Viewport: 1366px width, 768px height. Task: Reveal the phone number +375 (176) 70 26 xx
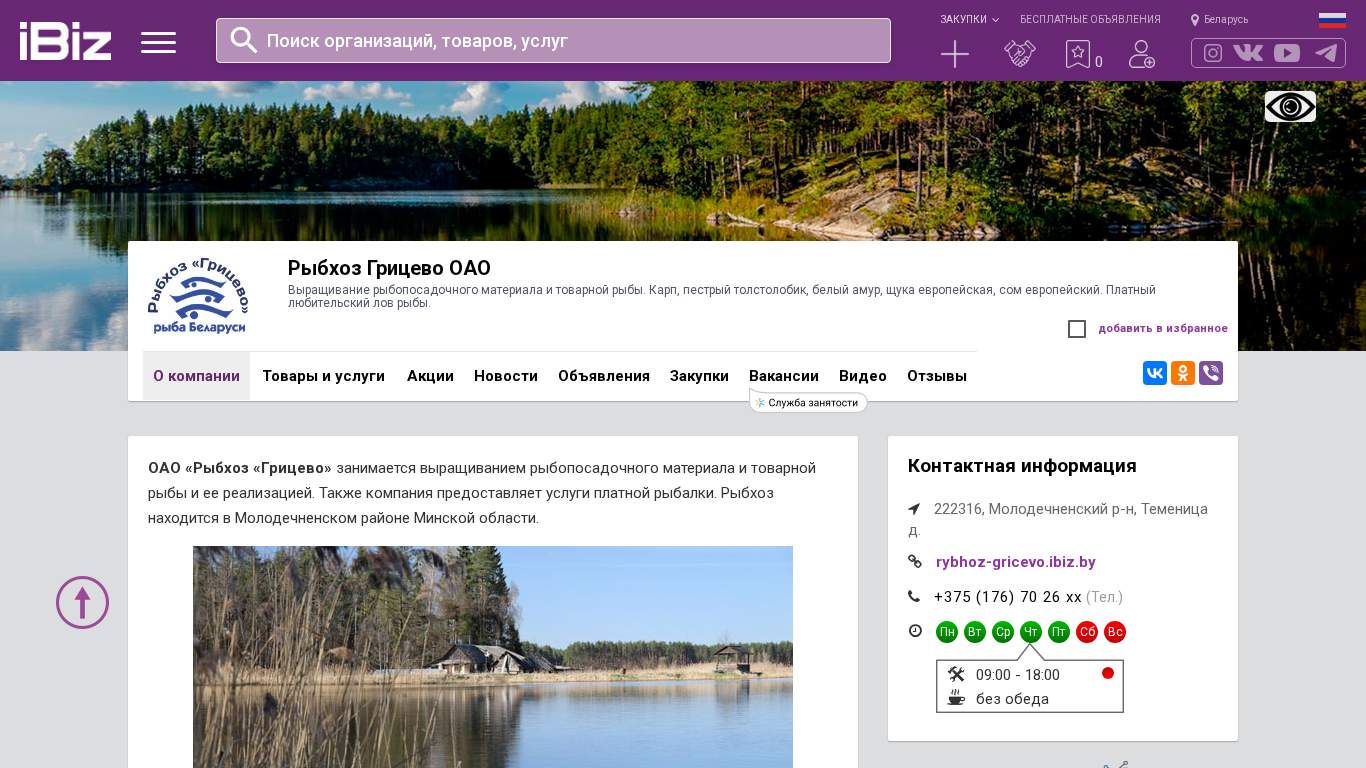(x=1008, y=597)
